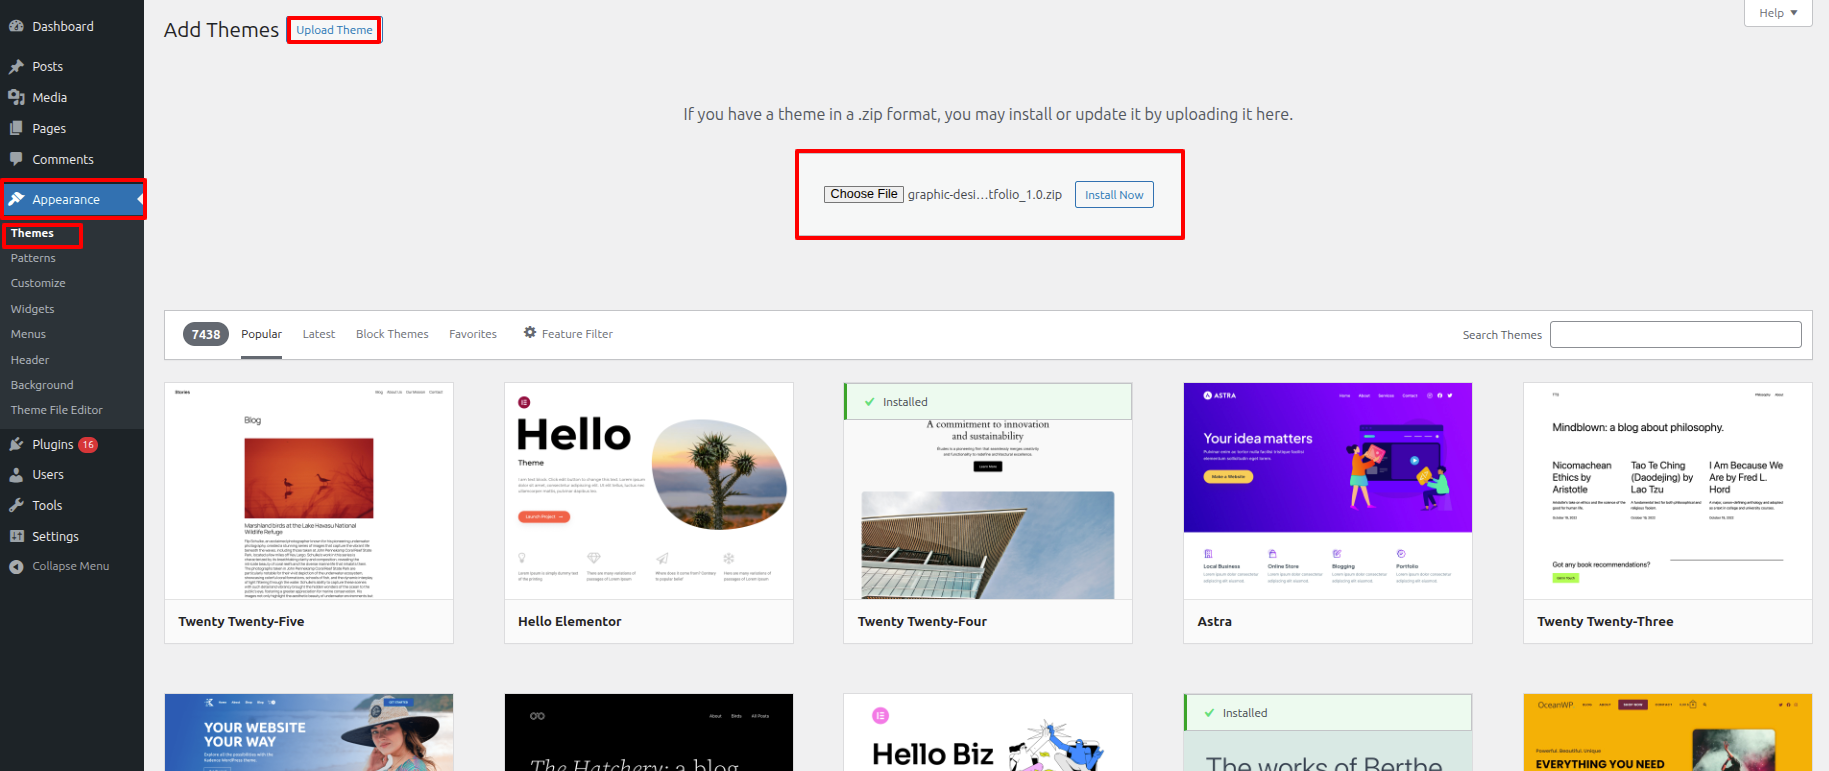
Task: Click the Upload Theme button
Action: click(334, 30)
